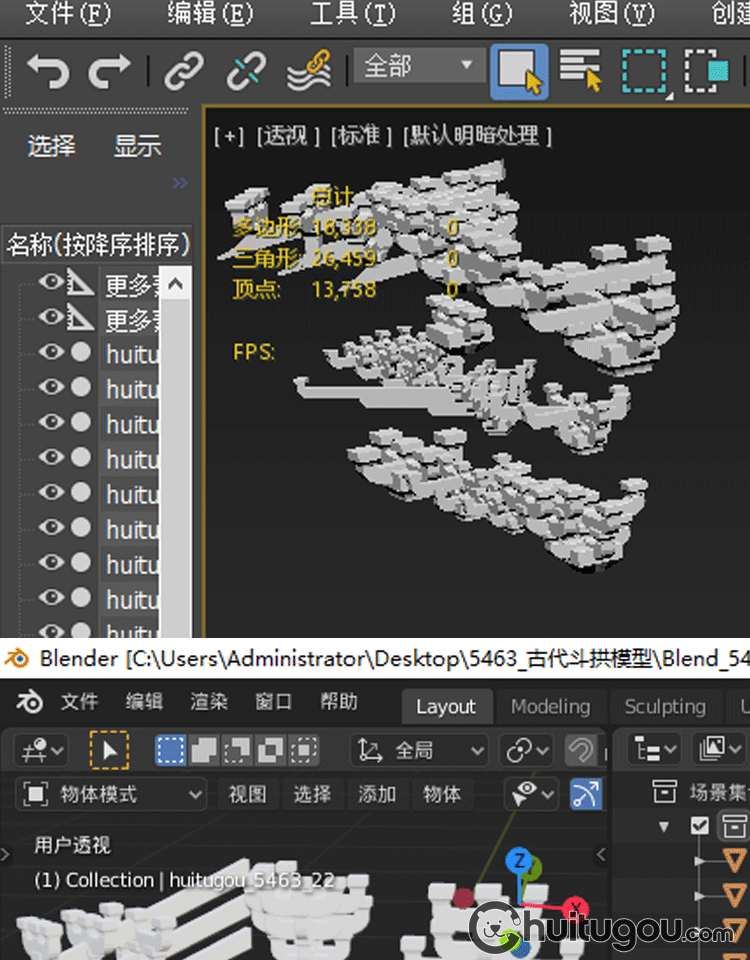Activate the Select Object tool
750x960 pixels.
[519, 71]
